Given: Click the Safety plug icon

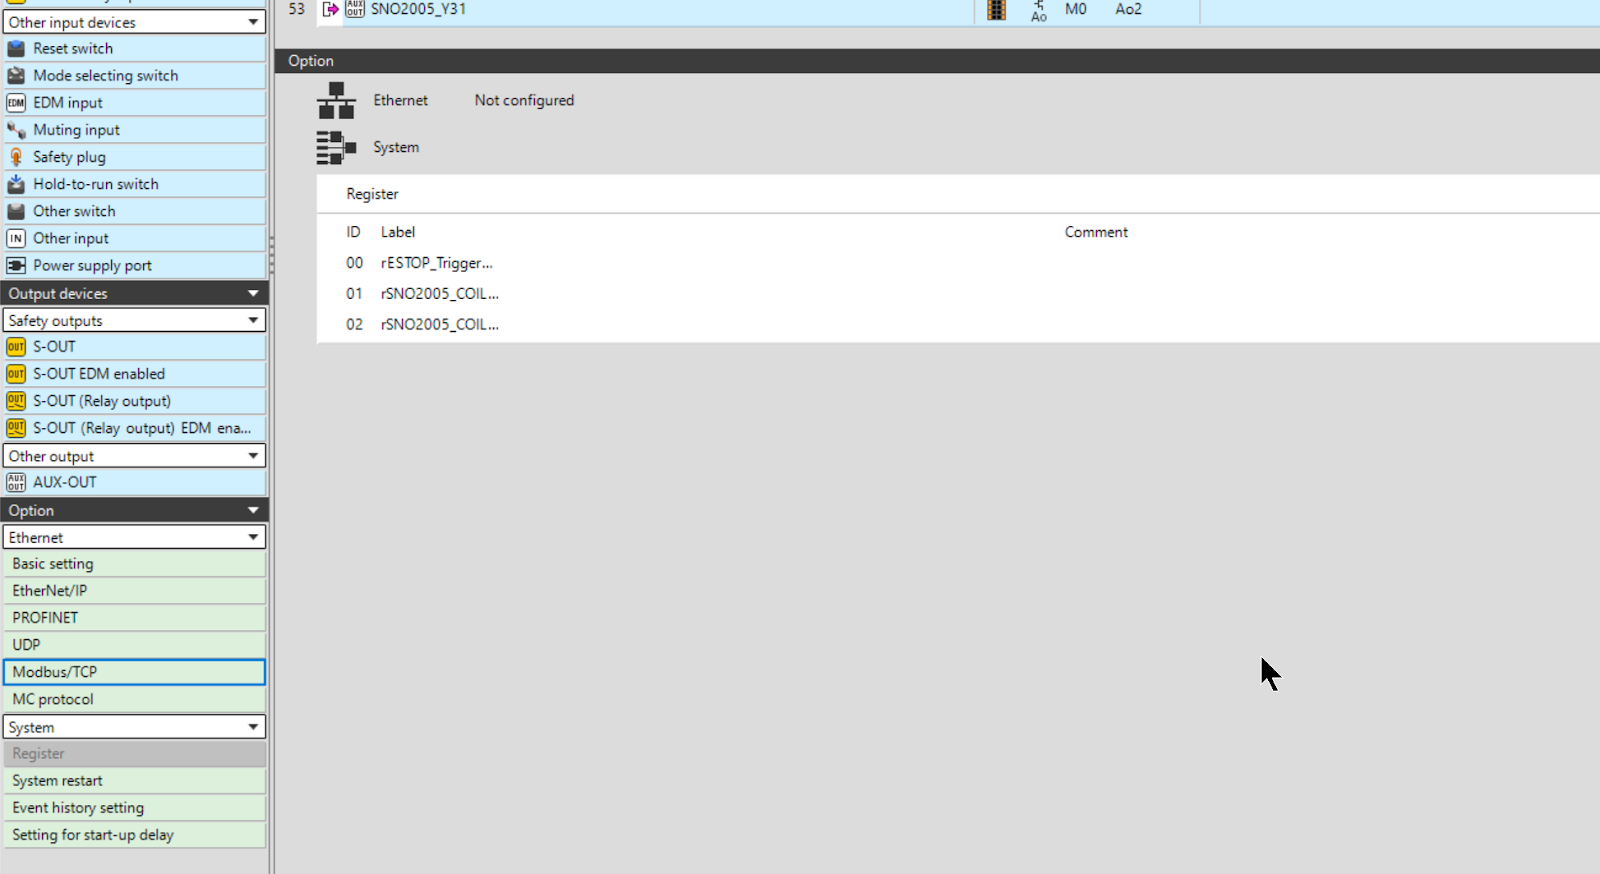Looking at the screenshot, I should (16, 157).
